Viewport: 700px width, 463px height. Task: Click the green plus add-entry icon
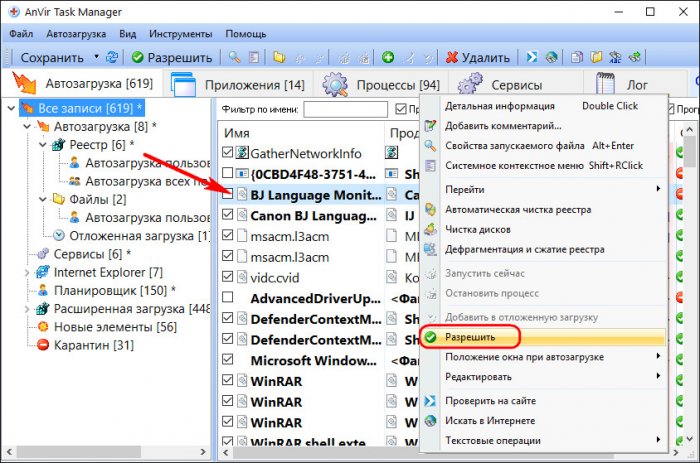pyautogui.click(x=388, y=57)
